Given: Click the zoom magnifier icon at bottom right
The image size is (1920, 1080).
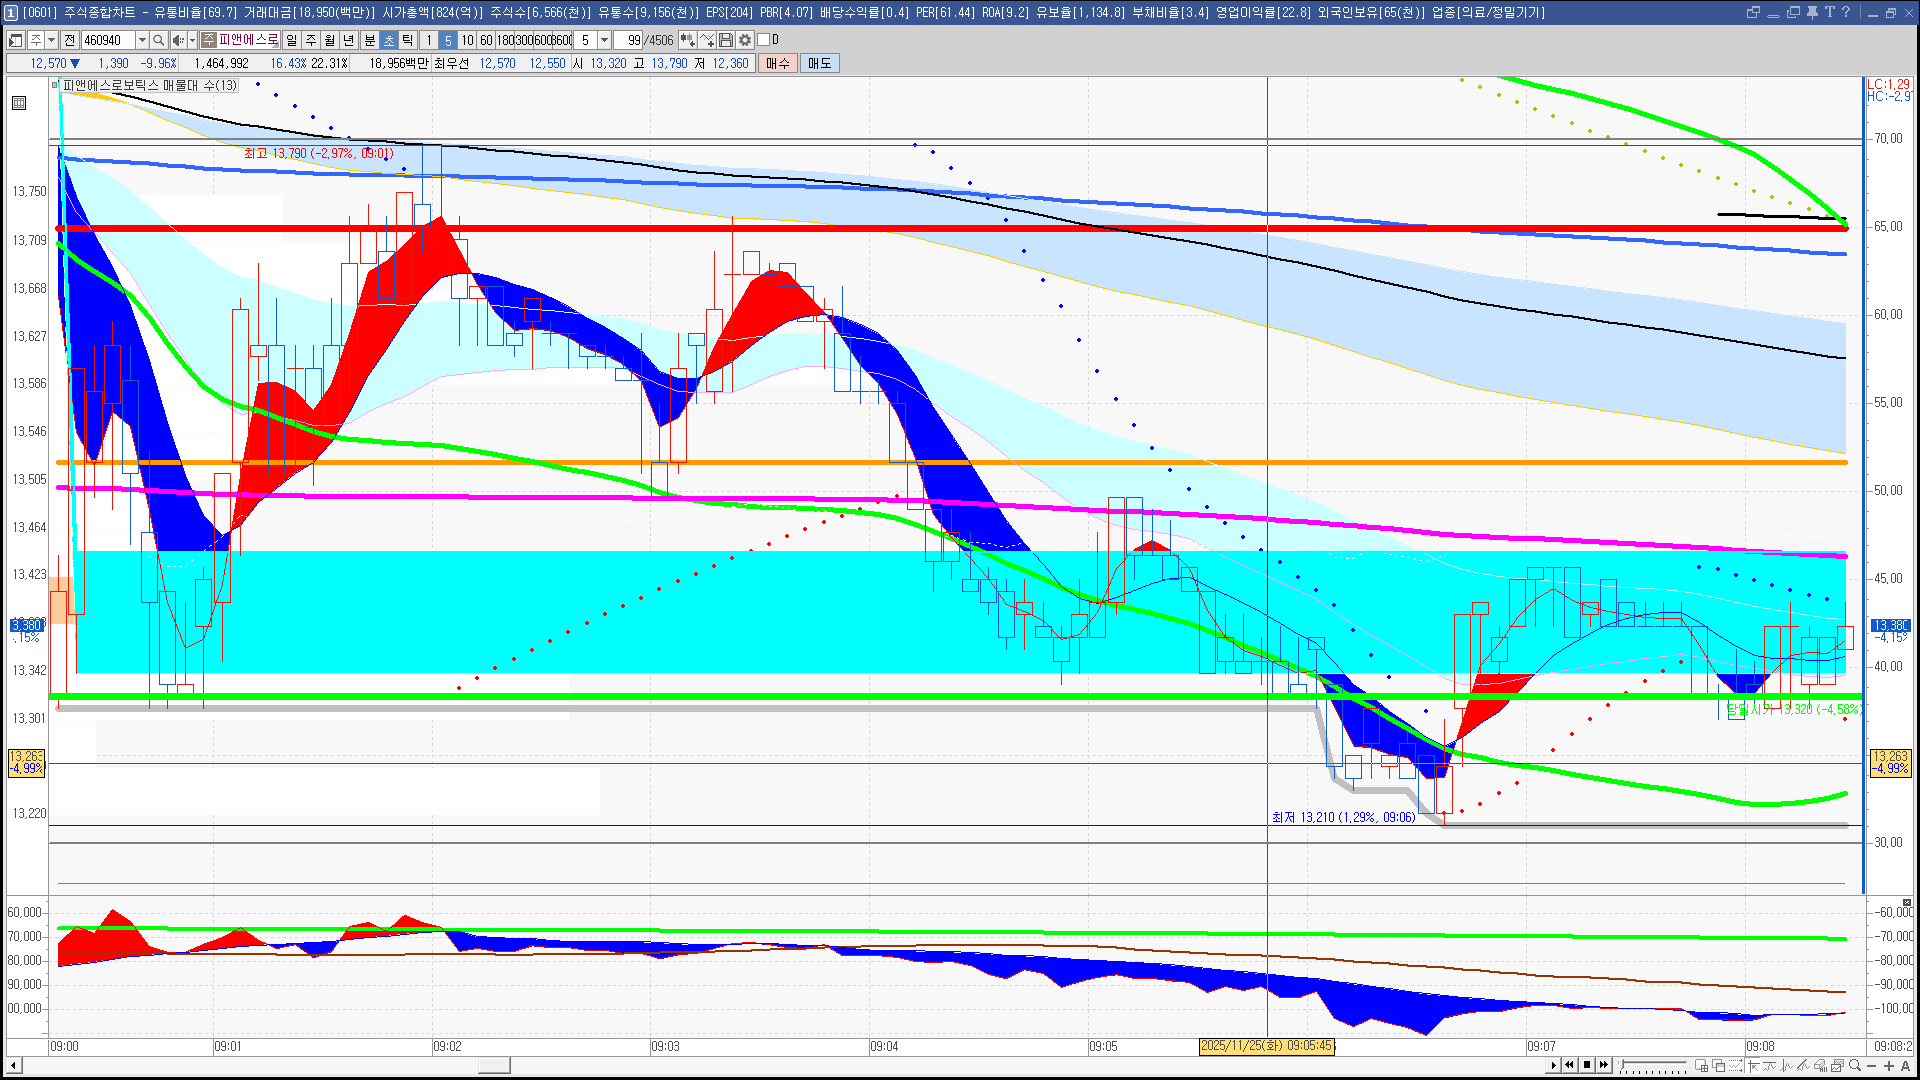Looking at the screenshot, I should (1855, 1066).
